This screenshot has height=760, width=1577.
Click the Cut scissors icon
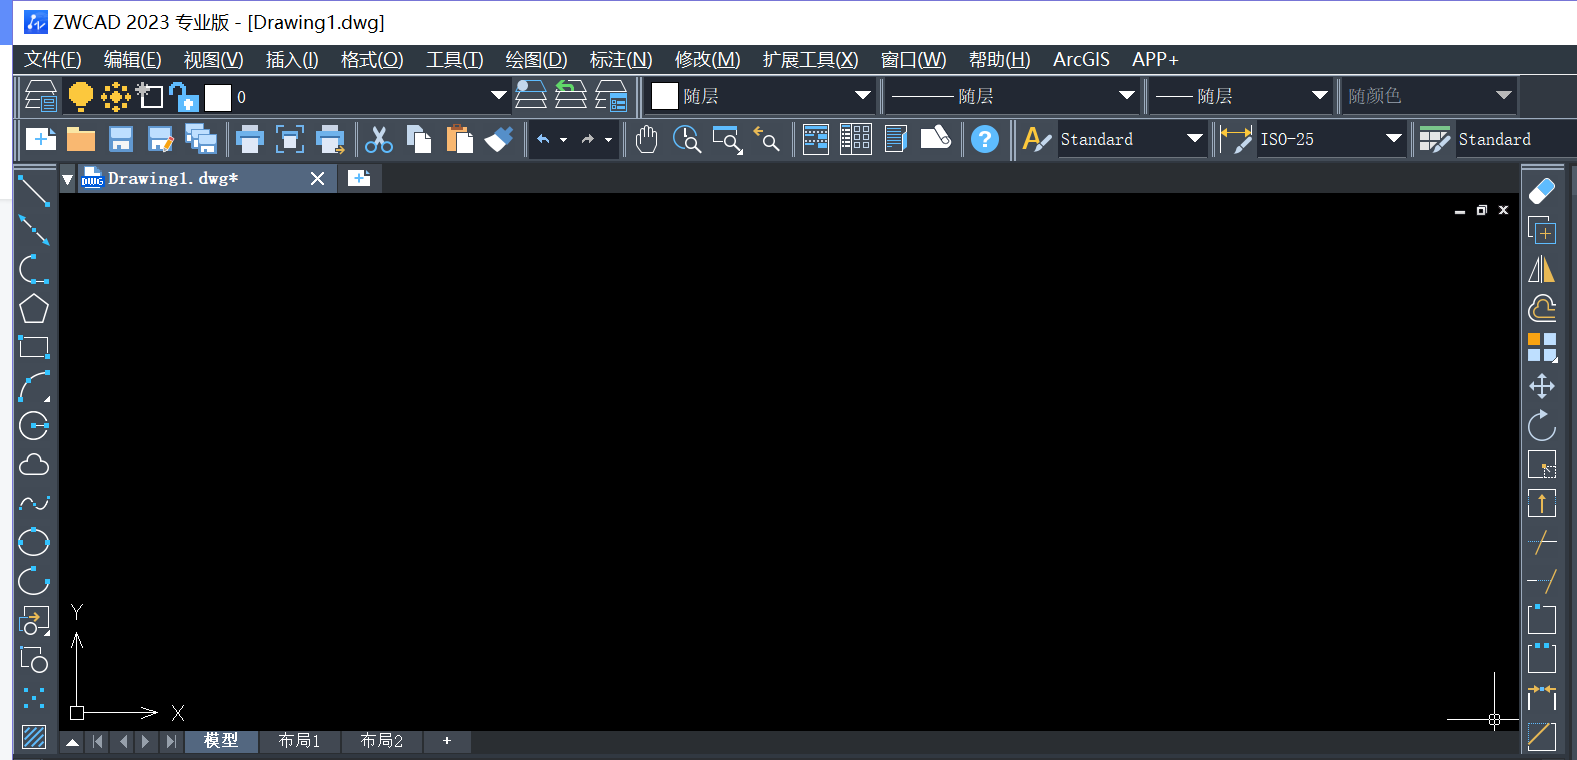tap(379, 139)
